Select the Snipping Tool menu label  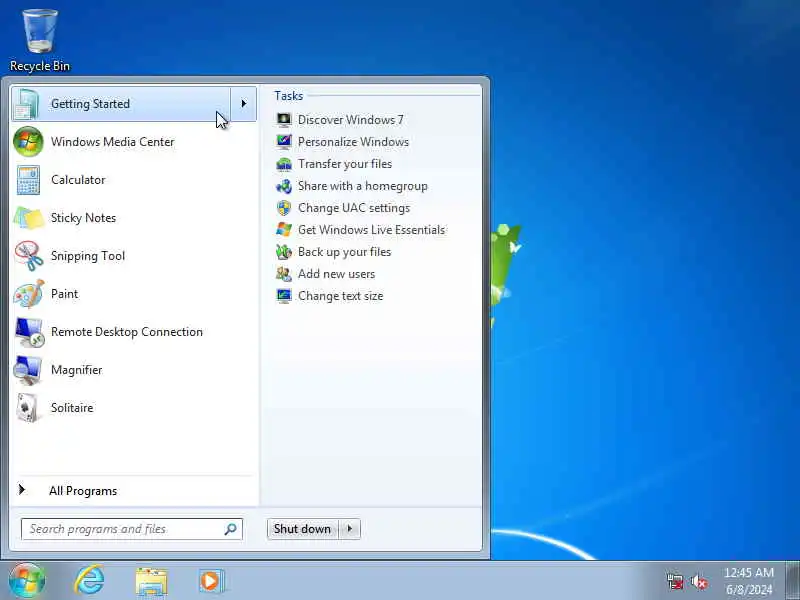pos(88,256)
